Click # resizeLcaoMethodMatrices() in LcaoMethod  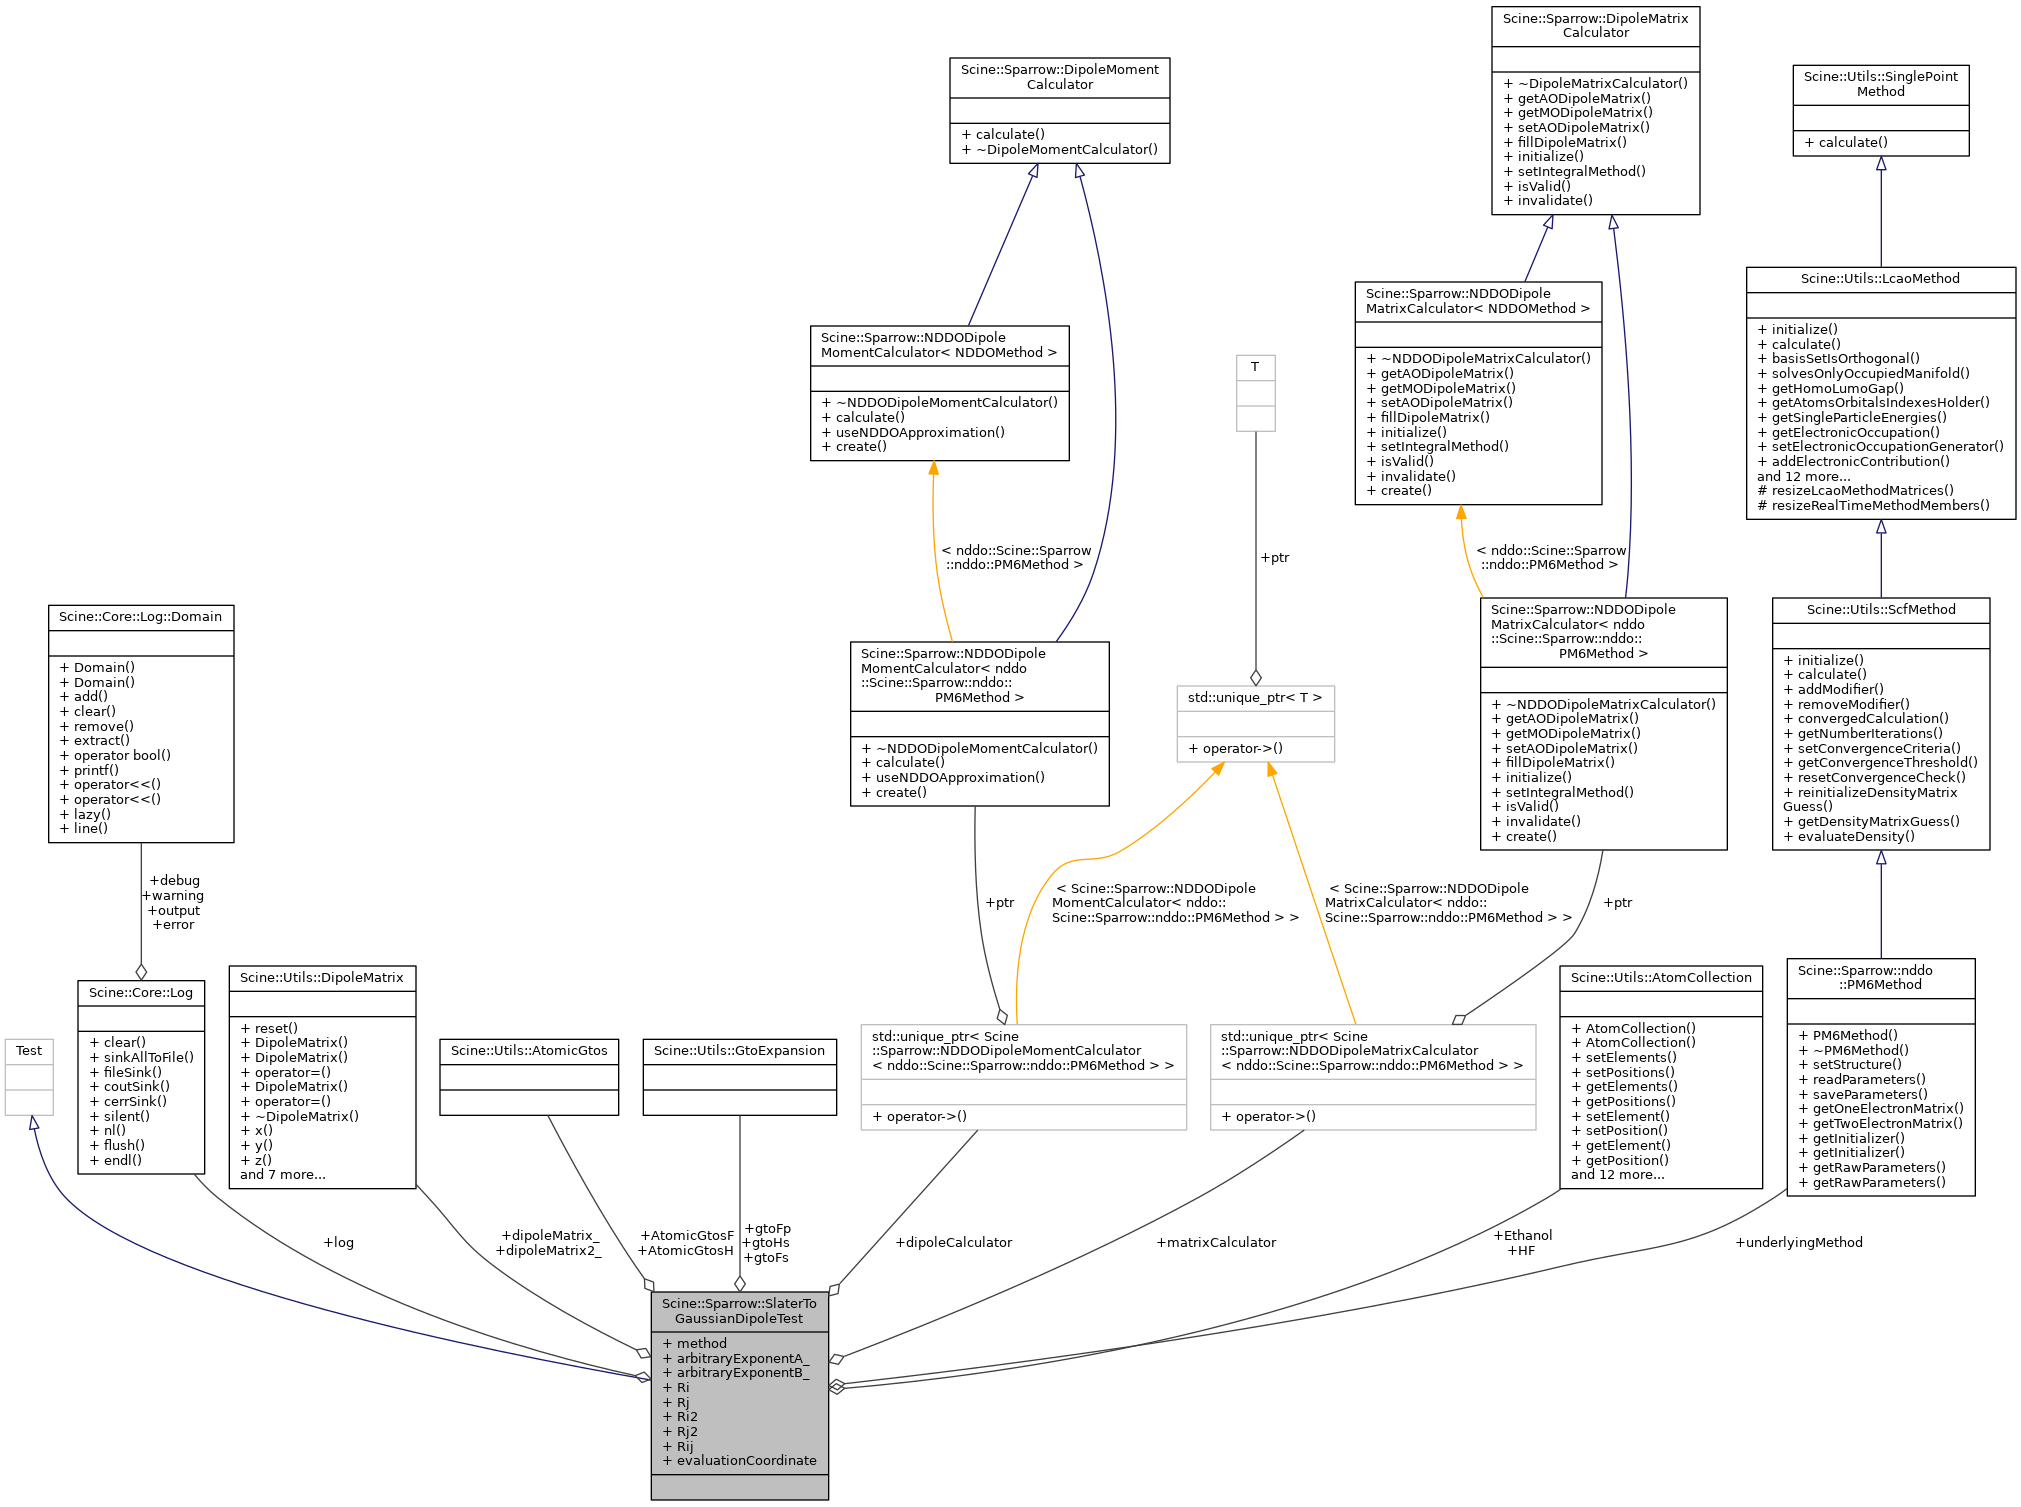click(x=1855, y=490)
